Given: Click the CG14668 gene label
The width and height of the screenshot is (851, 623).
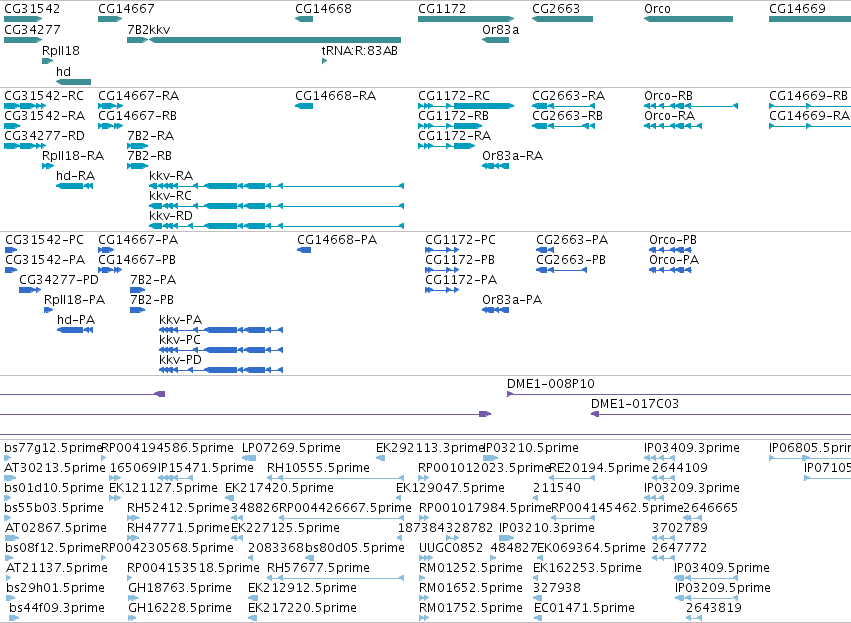Looking at the screenshot, I should coord(323,9).
